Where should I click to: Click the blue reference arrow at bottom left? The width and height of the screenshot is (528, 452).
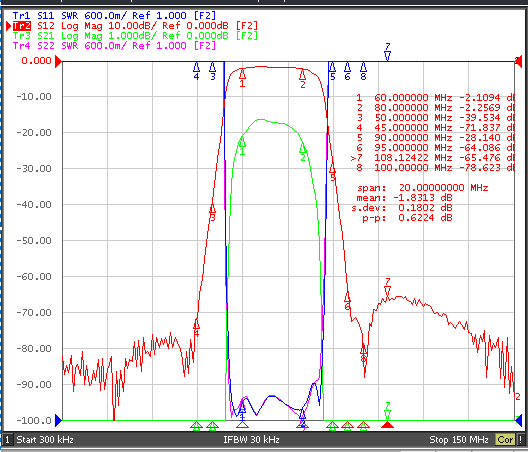click(59, 420)
